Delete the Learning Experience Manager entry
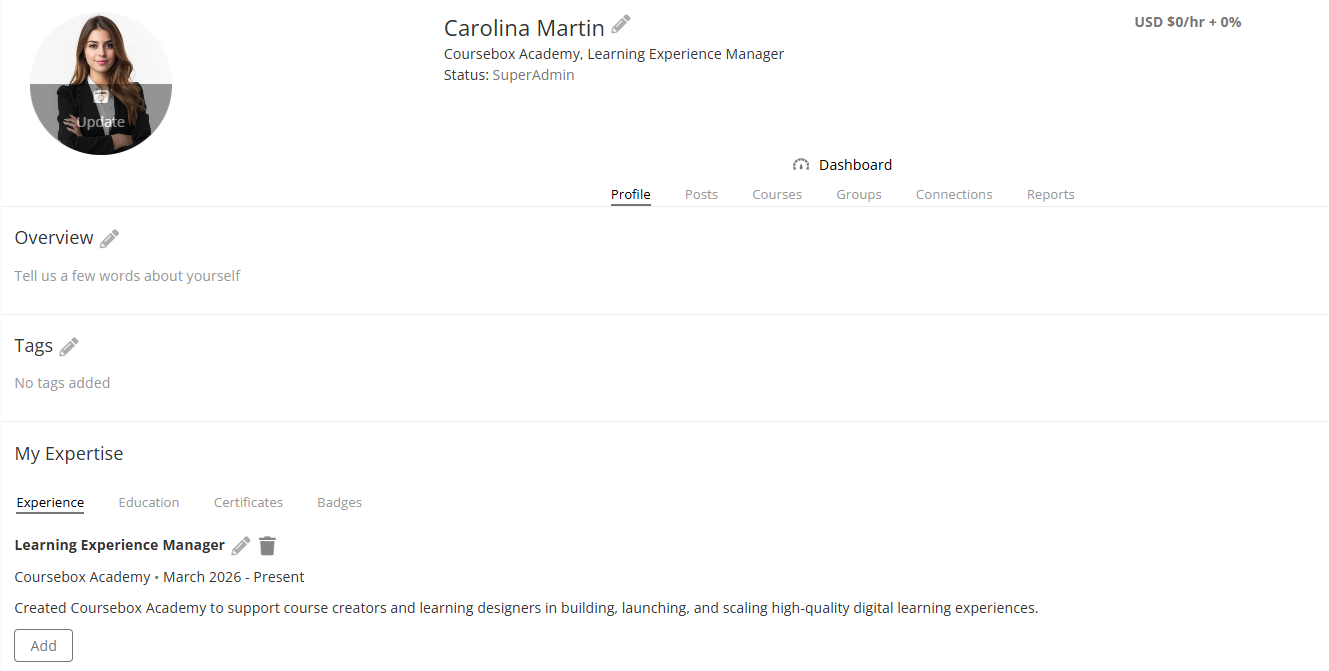Screen dimensions: 1329x671 (x=267, y=546)
